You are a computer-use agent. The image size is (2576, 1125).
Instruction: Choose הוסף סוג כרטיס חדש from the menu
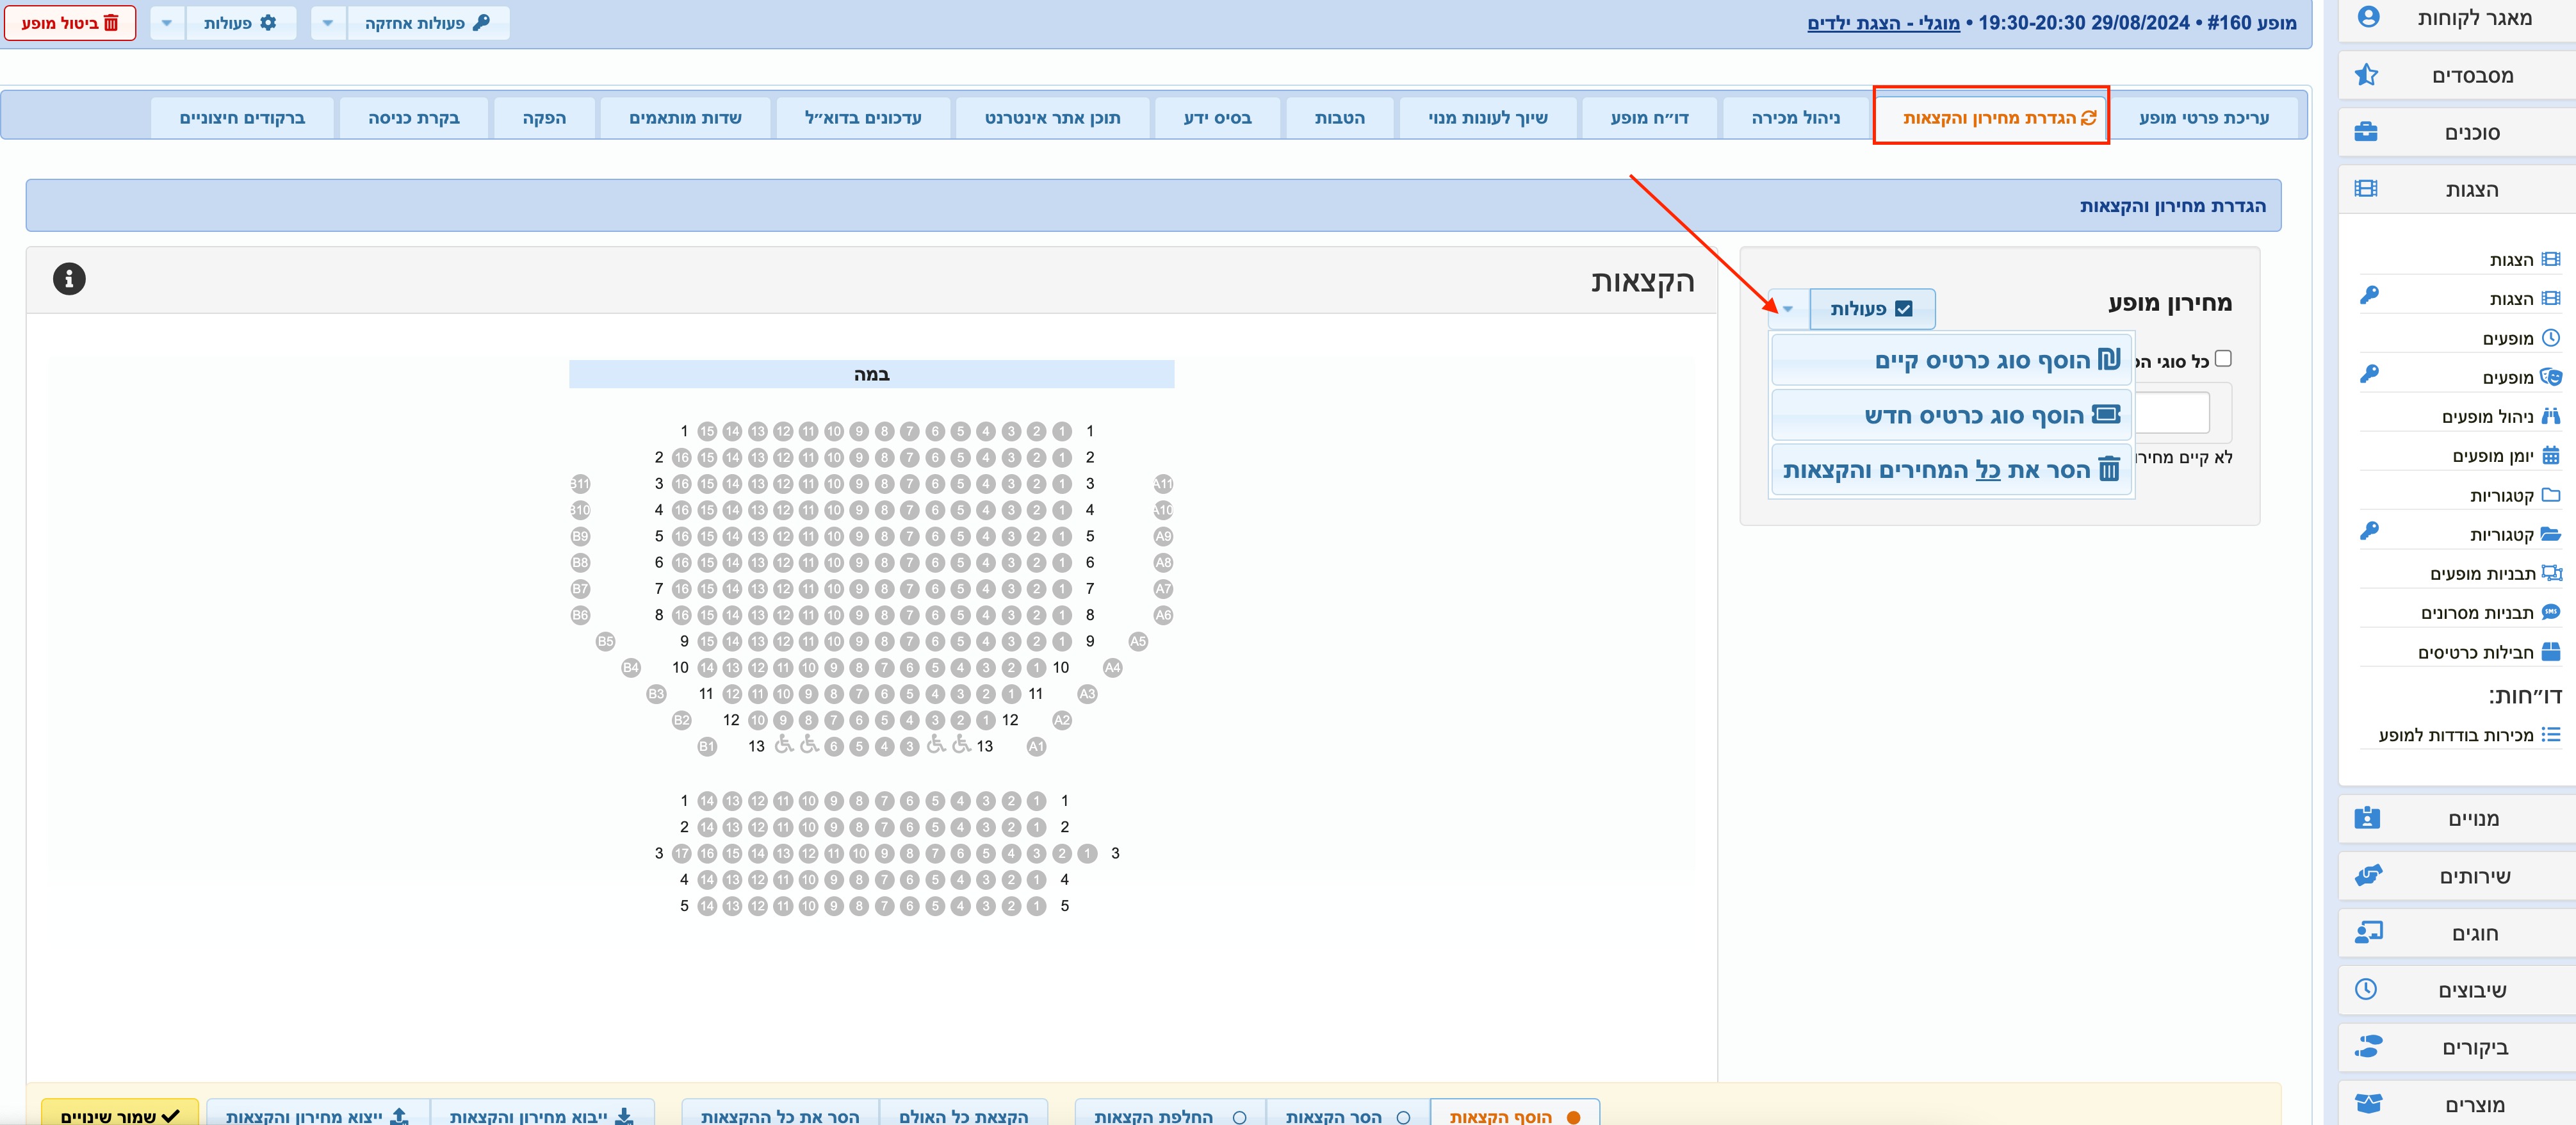(1952, 415)
